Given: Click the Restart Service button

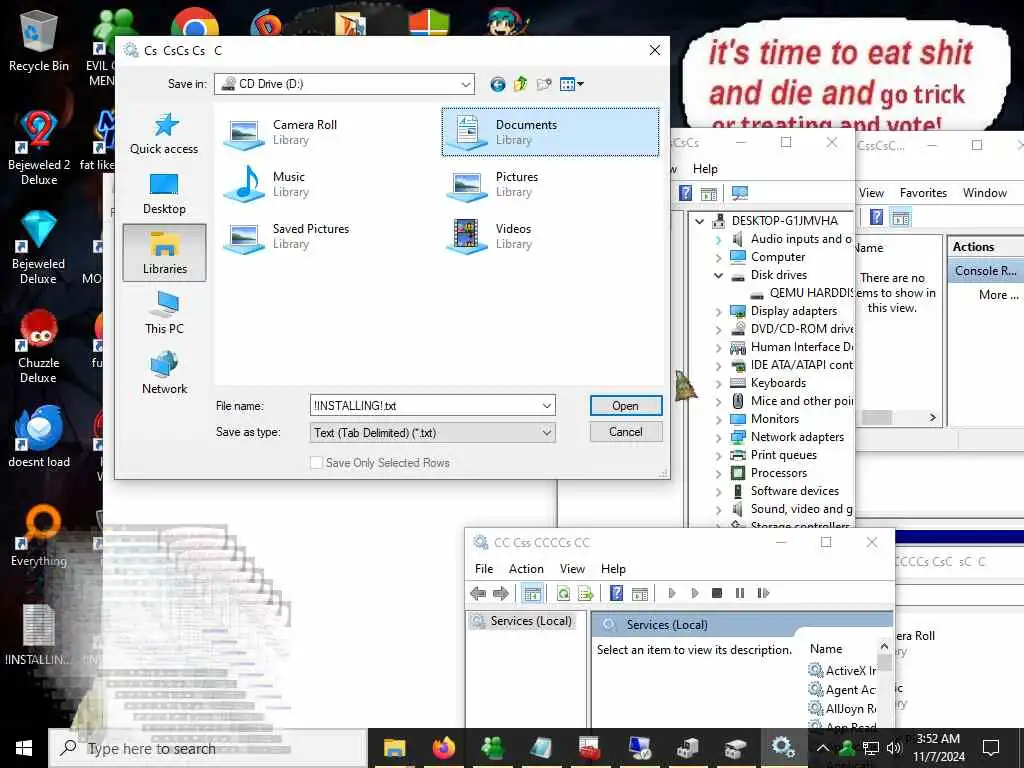Looking at the screenshot, I should [763, 593].
